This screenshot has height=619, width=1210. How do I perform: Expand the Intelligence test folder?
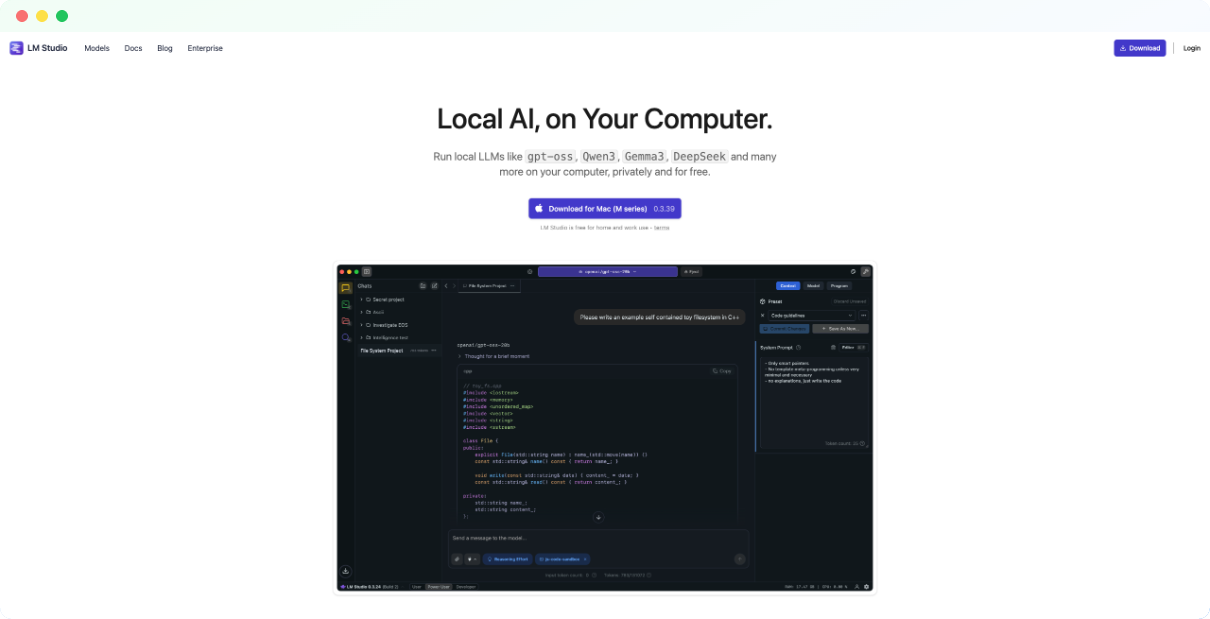click(x=387, y=337)
